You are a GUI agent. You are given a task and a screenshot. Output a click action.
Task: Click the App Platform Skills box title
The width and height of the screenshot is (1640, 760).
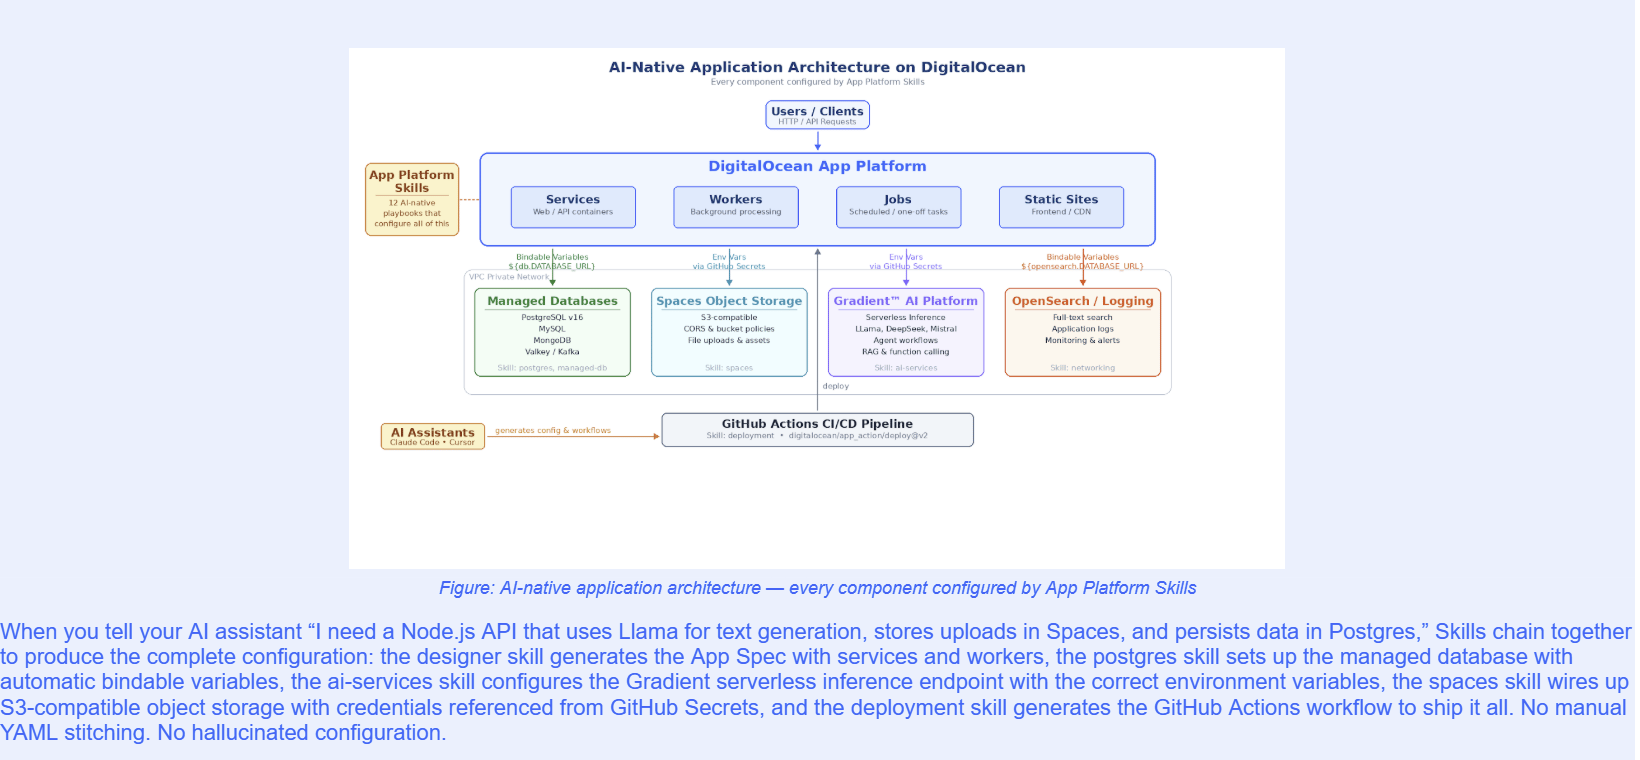coord(412,181)
